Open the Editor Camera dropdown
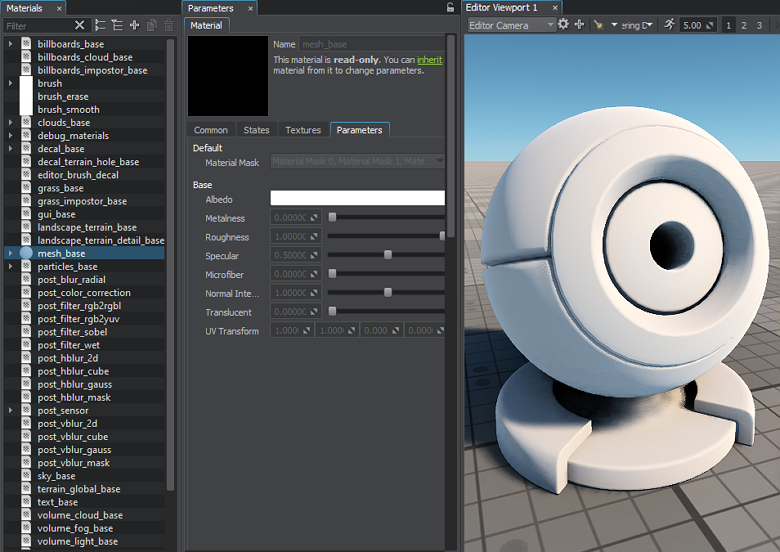The height and width of the screenshot is (552, 780). 510,25
